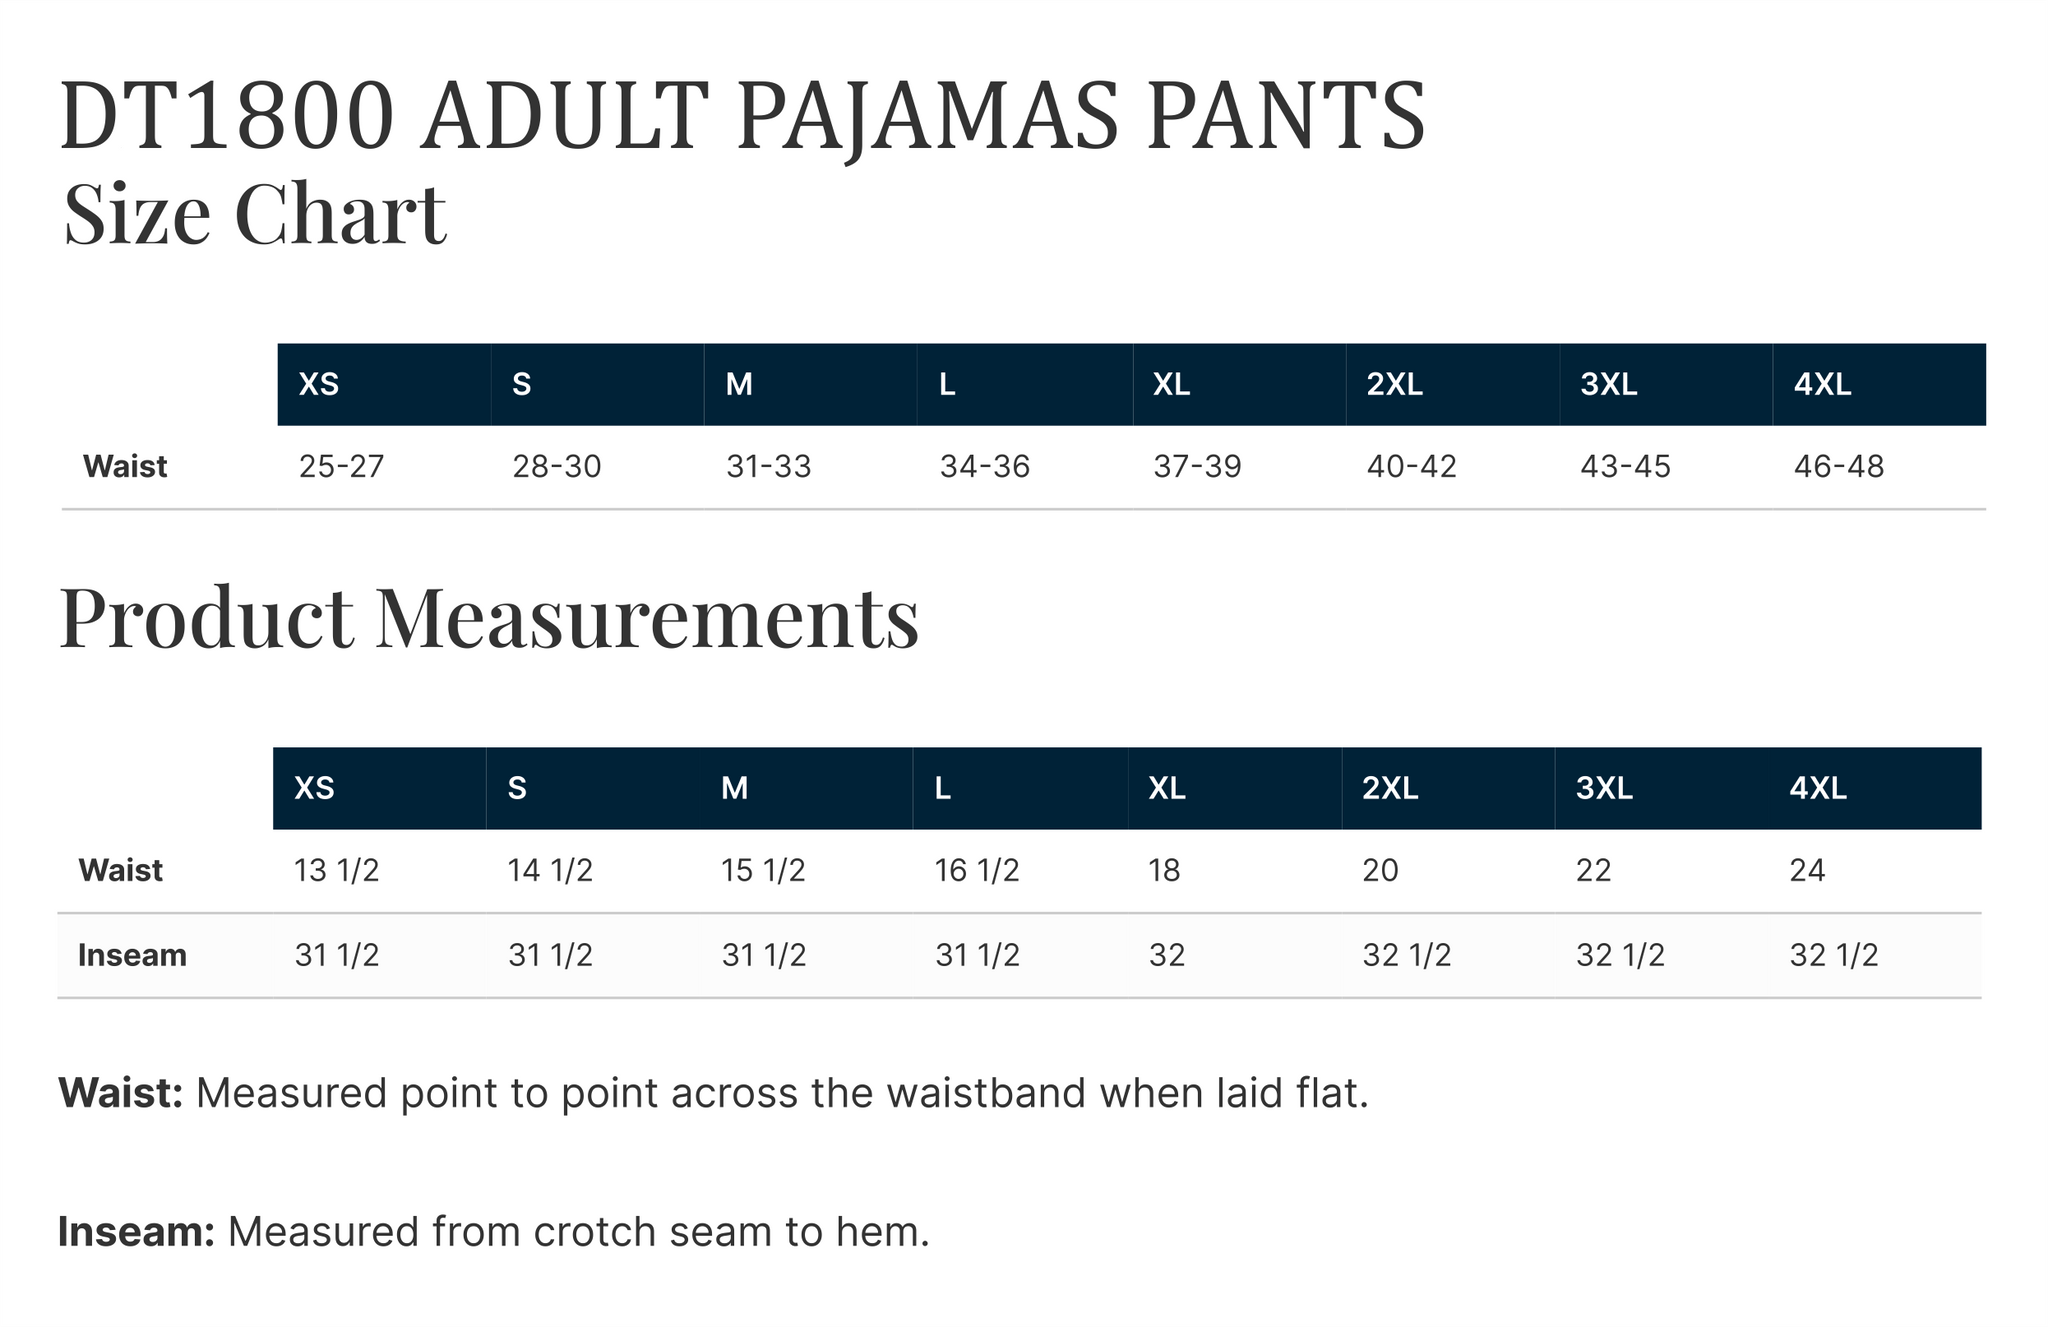This screenshot has width=2048, height=1327.
Task: Click the 2XL header in the Product Measurements table
Action: (1390, 789)
